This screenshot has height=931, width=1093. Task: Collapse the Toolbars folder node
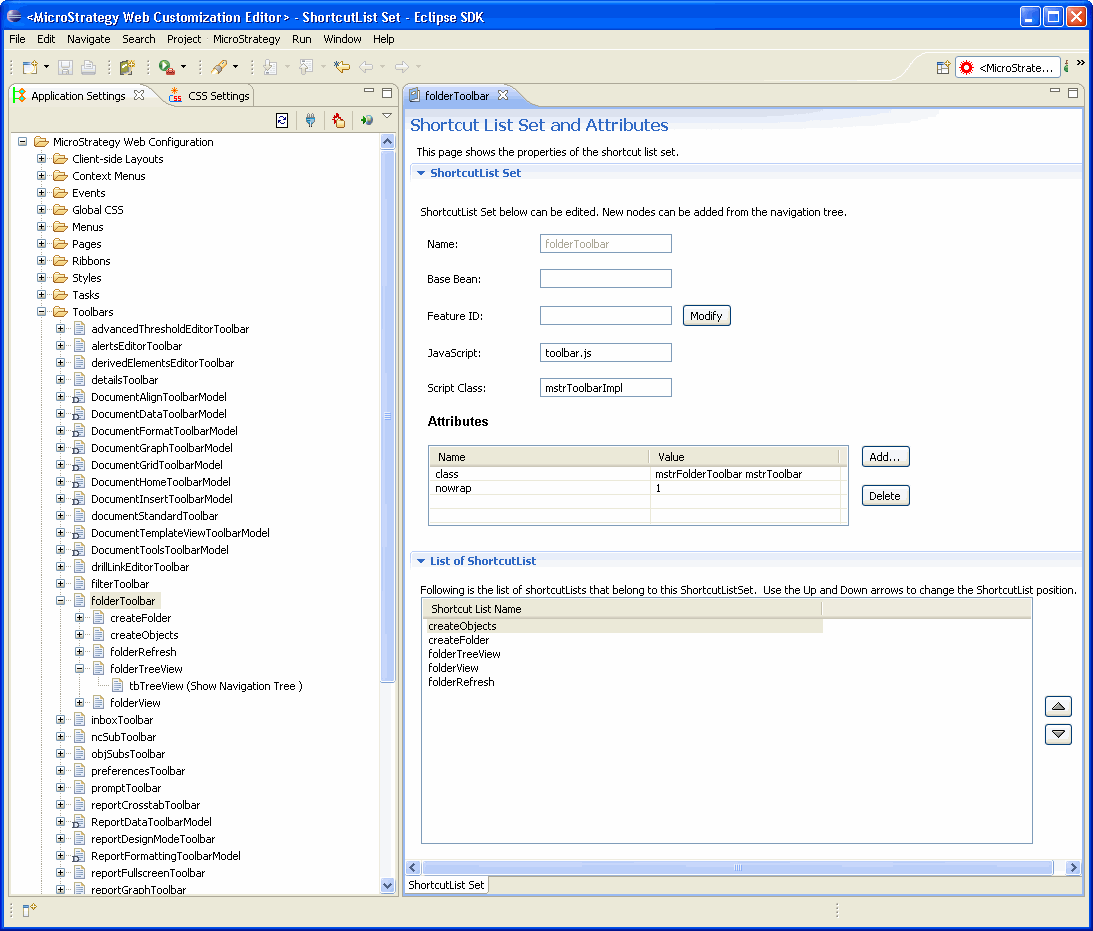pyautogui.click(x=42, y=311)
